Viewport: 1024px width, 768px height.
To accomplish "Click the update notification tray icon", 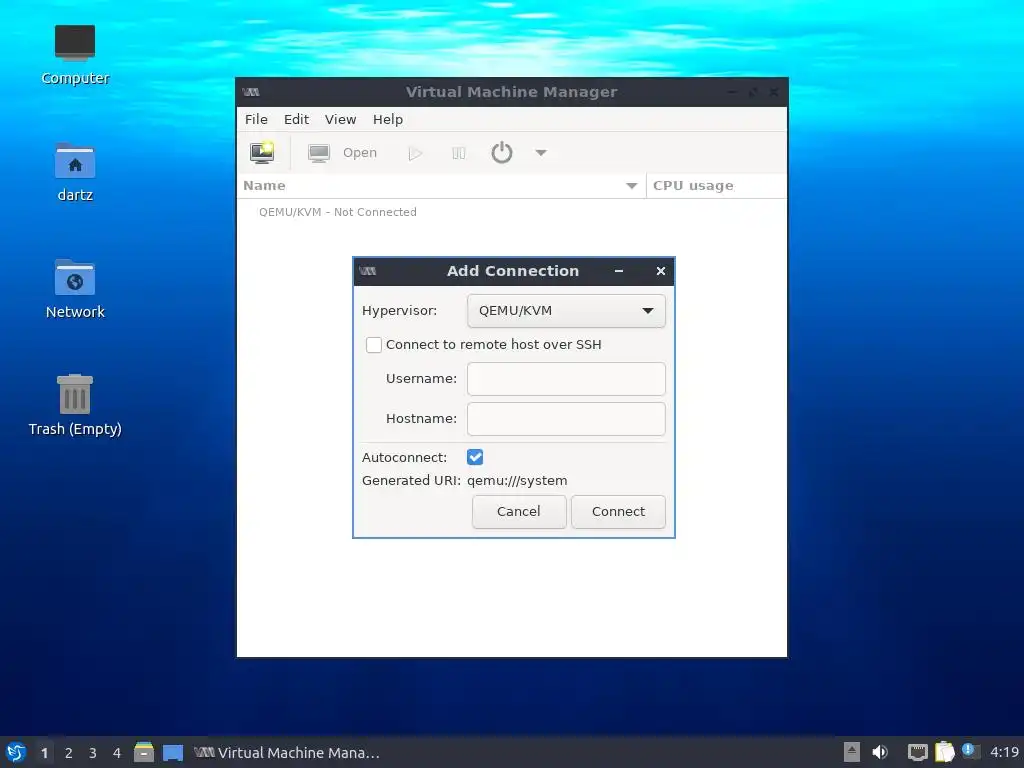I will [971, 751].
